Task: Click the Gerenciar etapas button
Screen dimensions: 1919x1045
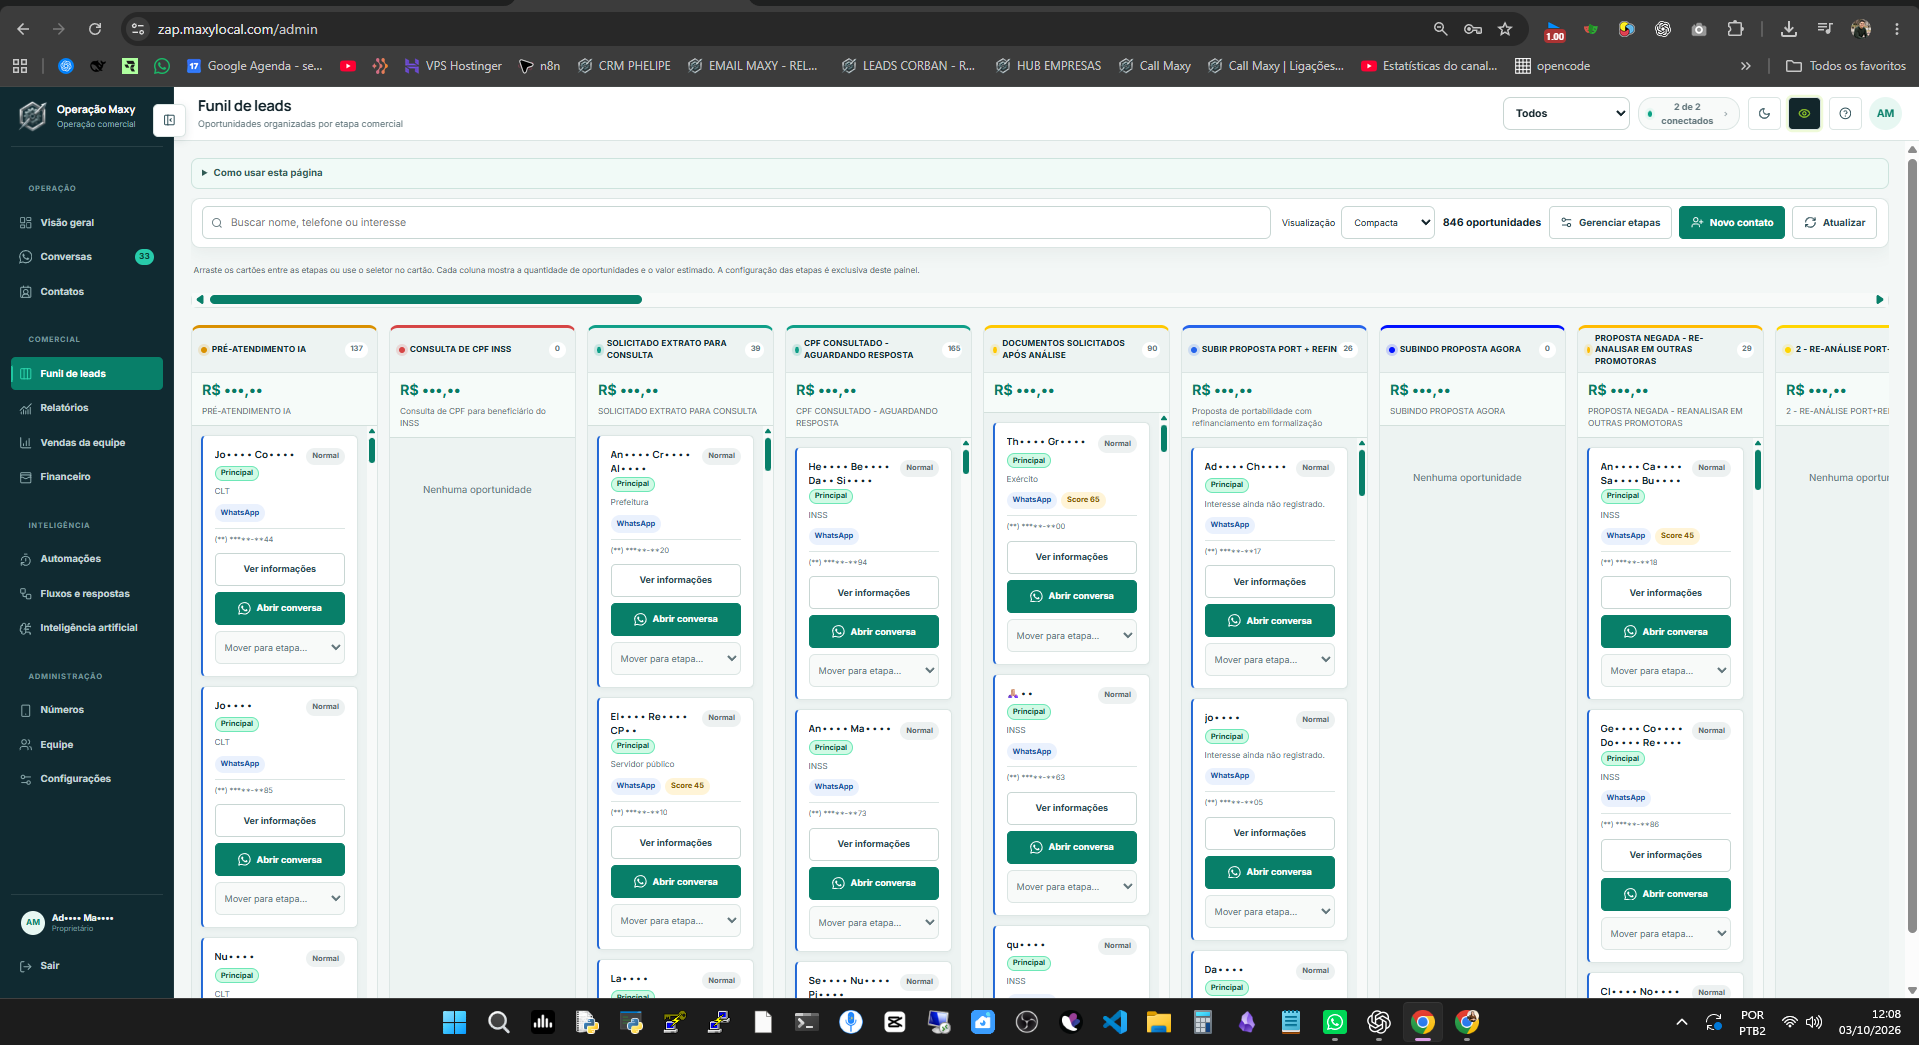Action: point(1610,223)
